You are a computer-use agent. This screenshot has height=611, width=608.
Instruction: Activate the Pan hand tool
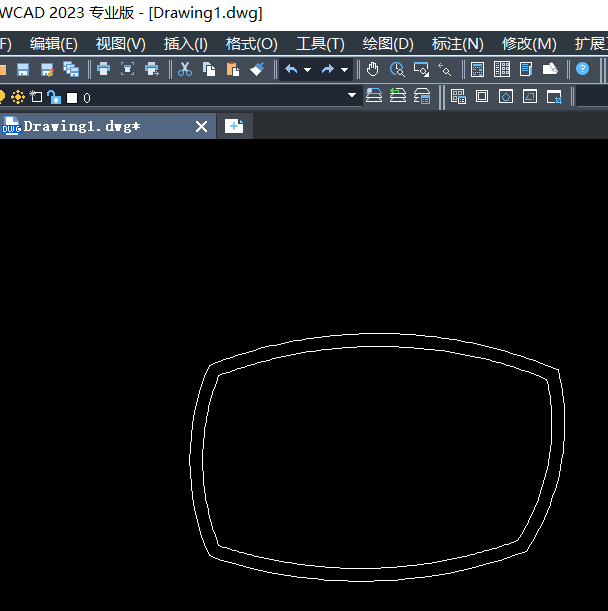373,69
